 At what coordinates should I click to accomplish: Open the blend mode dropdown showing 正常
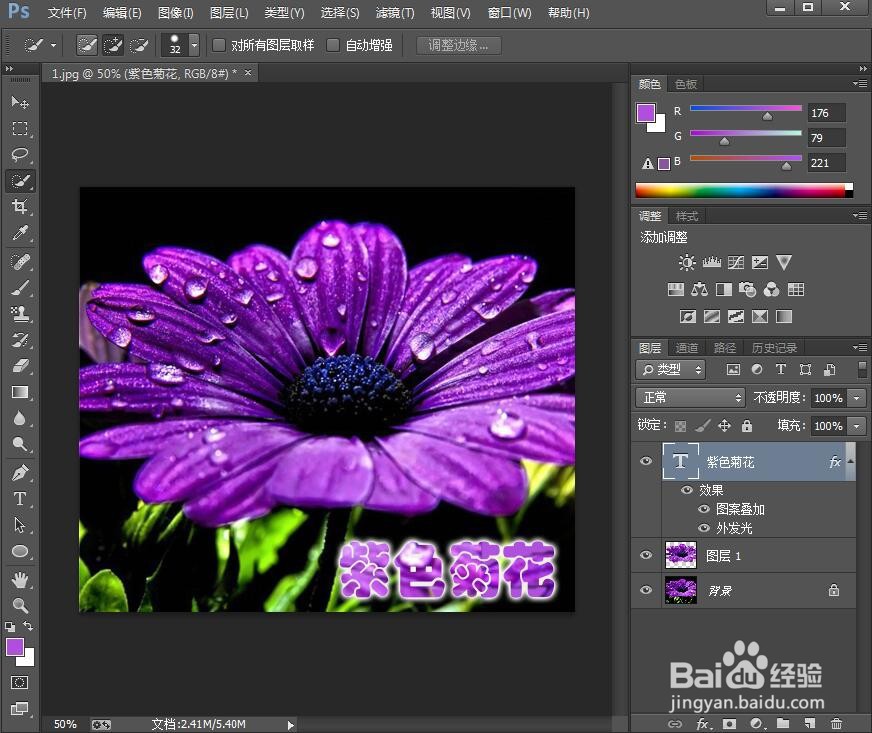689,397
